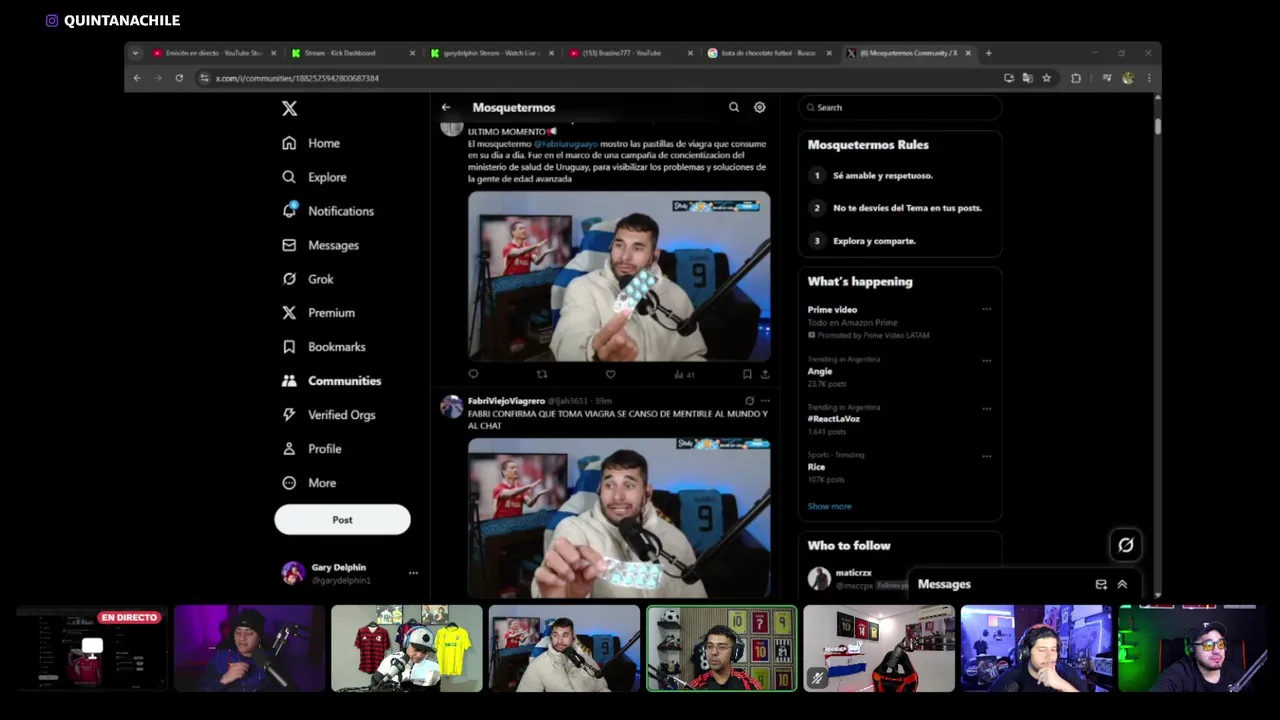1280x720 pixels.
Task: Open new browser tab with plus button
Action: click(x=988, y=53)
